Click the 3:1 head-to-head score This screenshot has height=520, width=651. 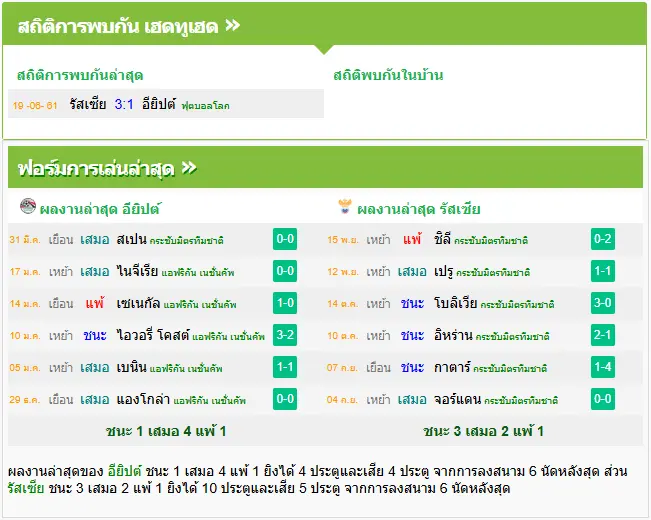[124, 104]
